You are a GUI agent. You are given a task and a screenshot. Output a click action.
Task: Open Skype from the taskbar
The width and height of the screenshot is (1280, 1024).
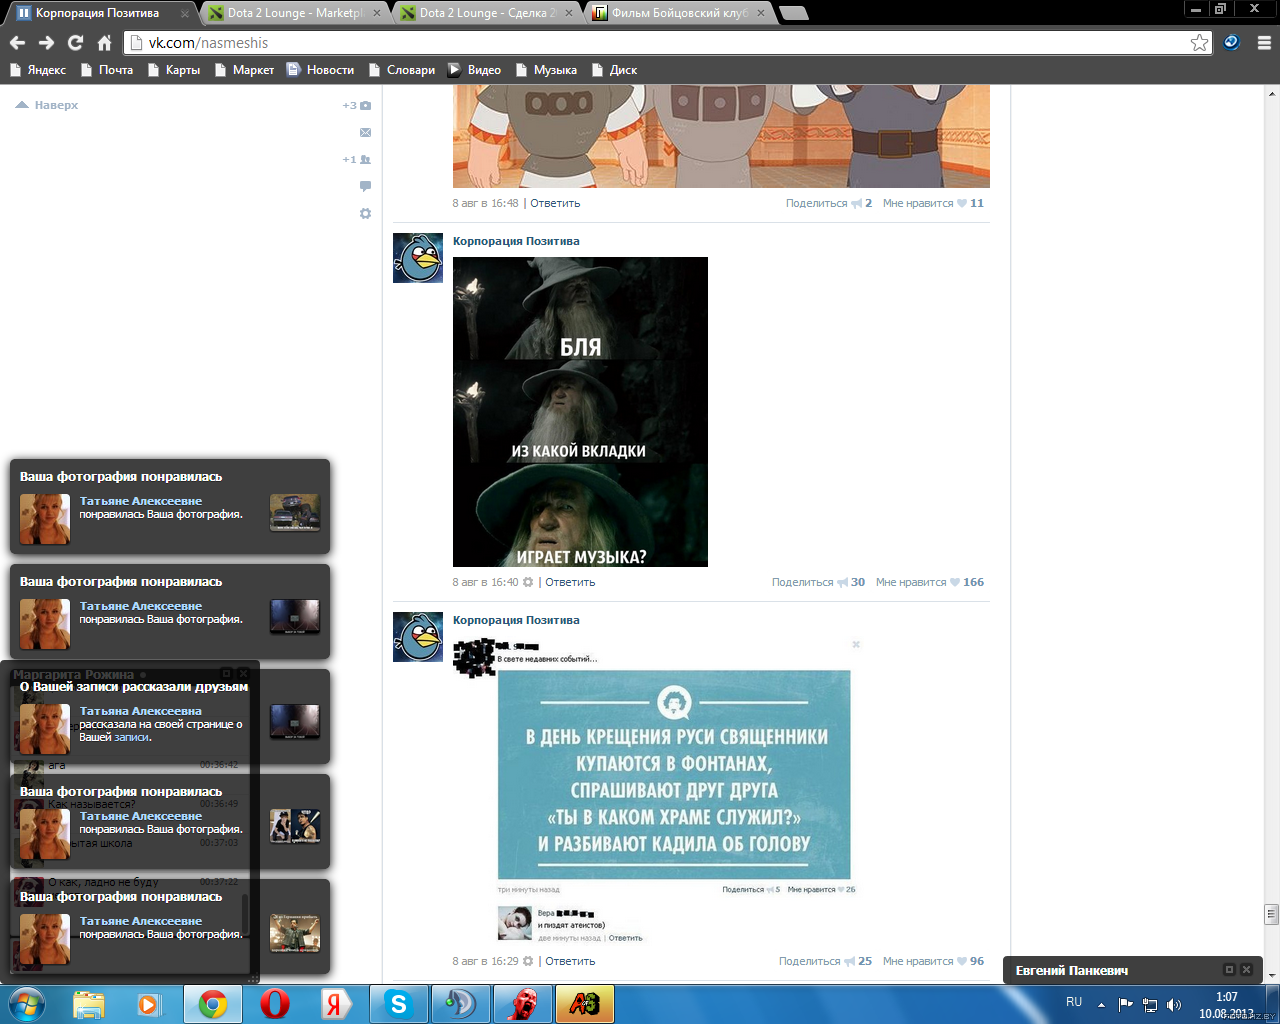398,1004
